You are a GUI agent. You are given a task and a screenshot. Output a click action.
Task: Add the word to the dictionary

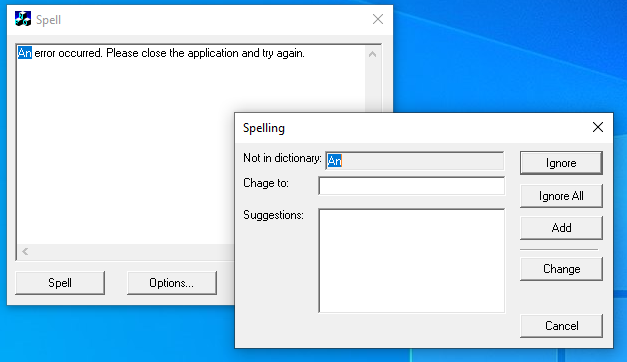[561, 228]
